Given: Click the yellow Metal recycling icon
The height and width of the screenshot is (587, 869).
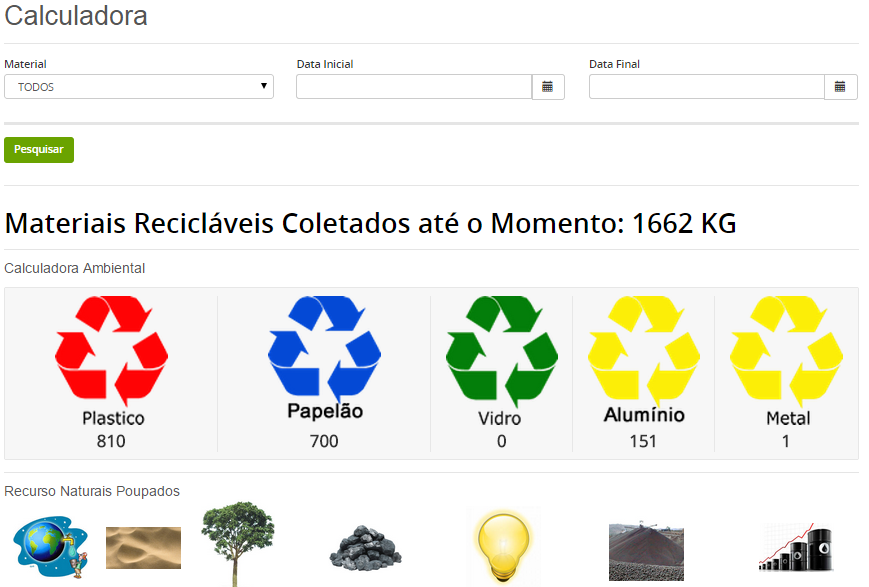Looking at the screenshot, I should click(786, 351).
